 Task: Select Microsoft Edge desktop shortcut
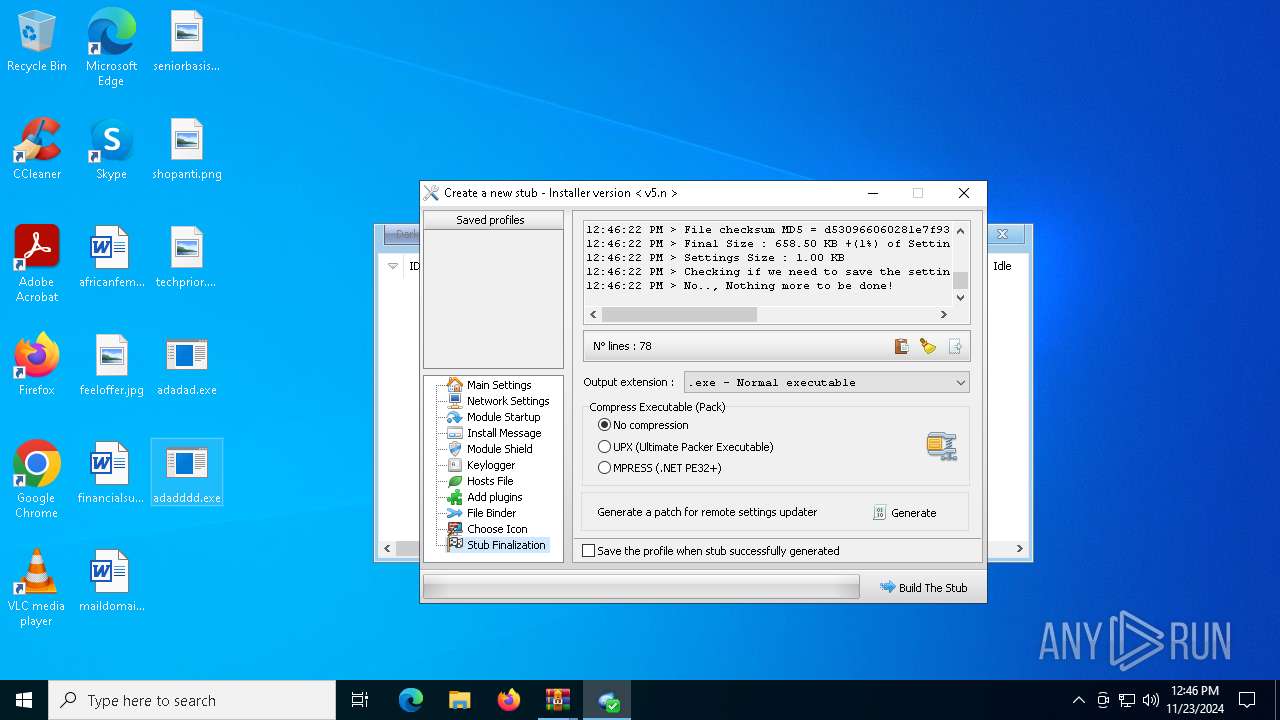pyautogui.click(x=111, y=48)
